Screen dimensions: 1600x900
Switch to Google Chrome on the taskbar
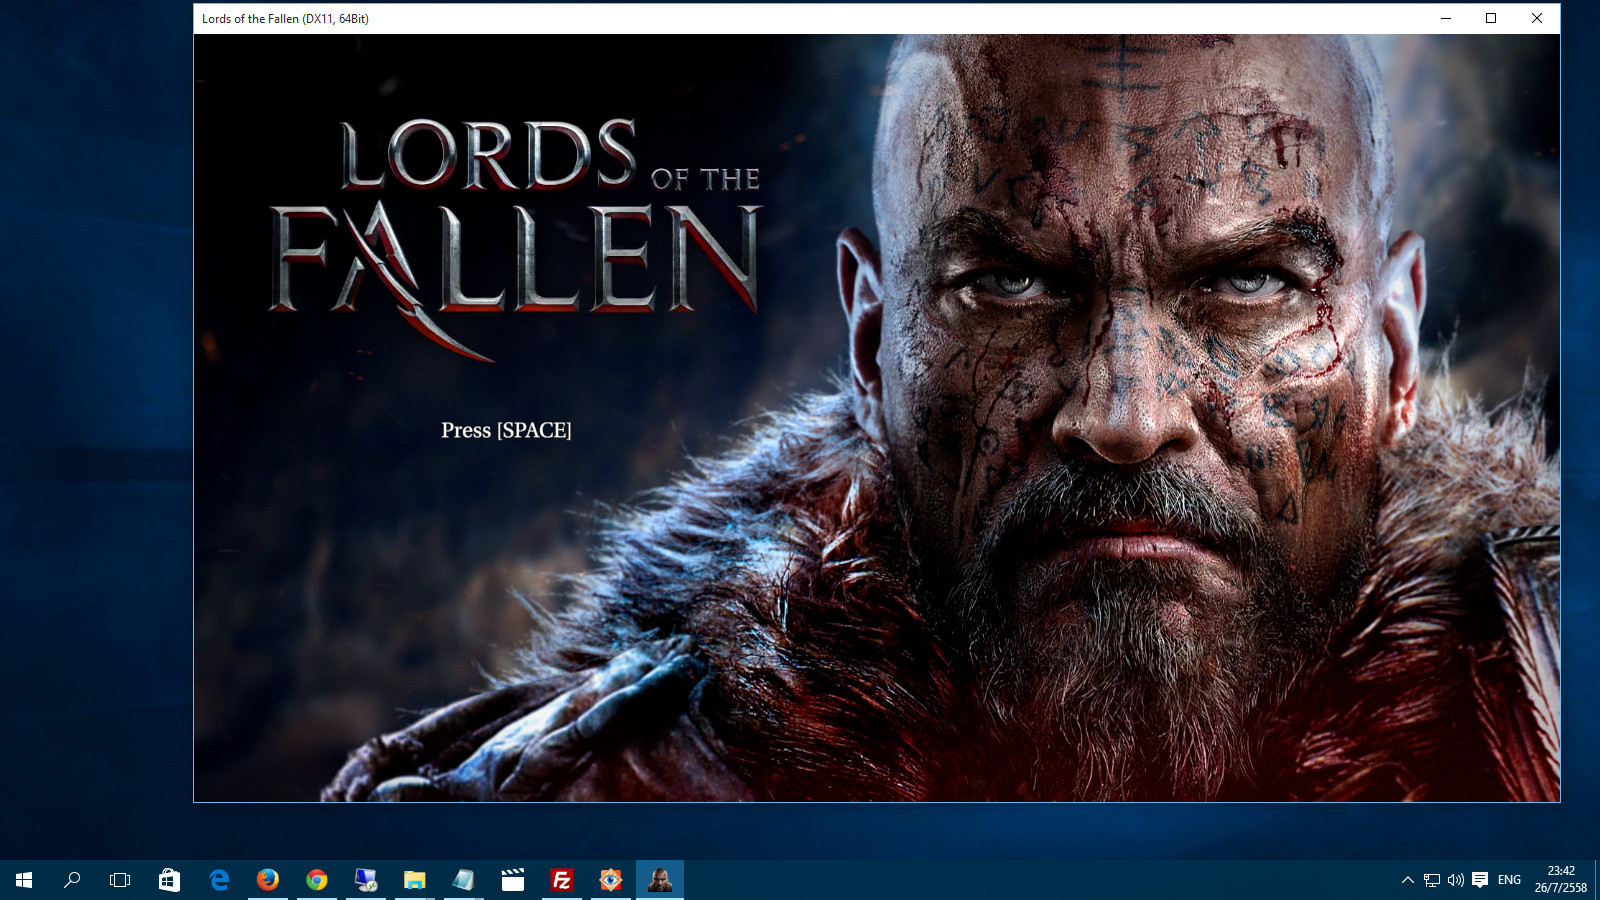tap(317, 880)
